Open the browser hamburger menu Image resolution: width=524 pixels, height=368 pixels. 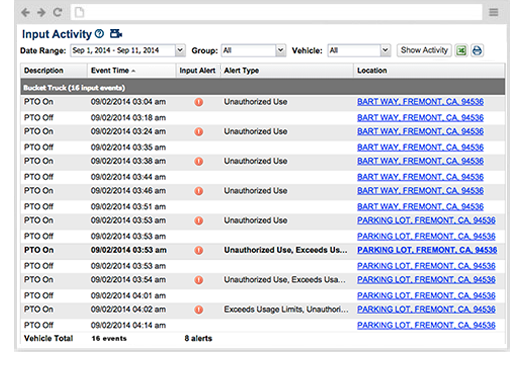pos(494,12)
